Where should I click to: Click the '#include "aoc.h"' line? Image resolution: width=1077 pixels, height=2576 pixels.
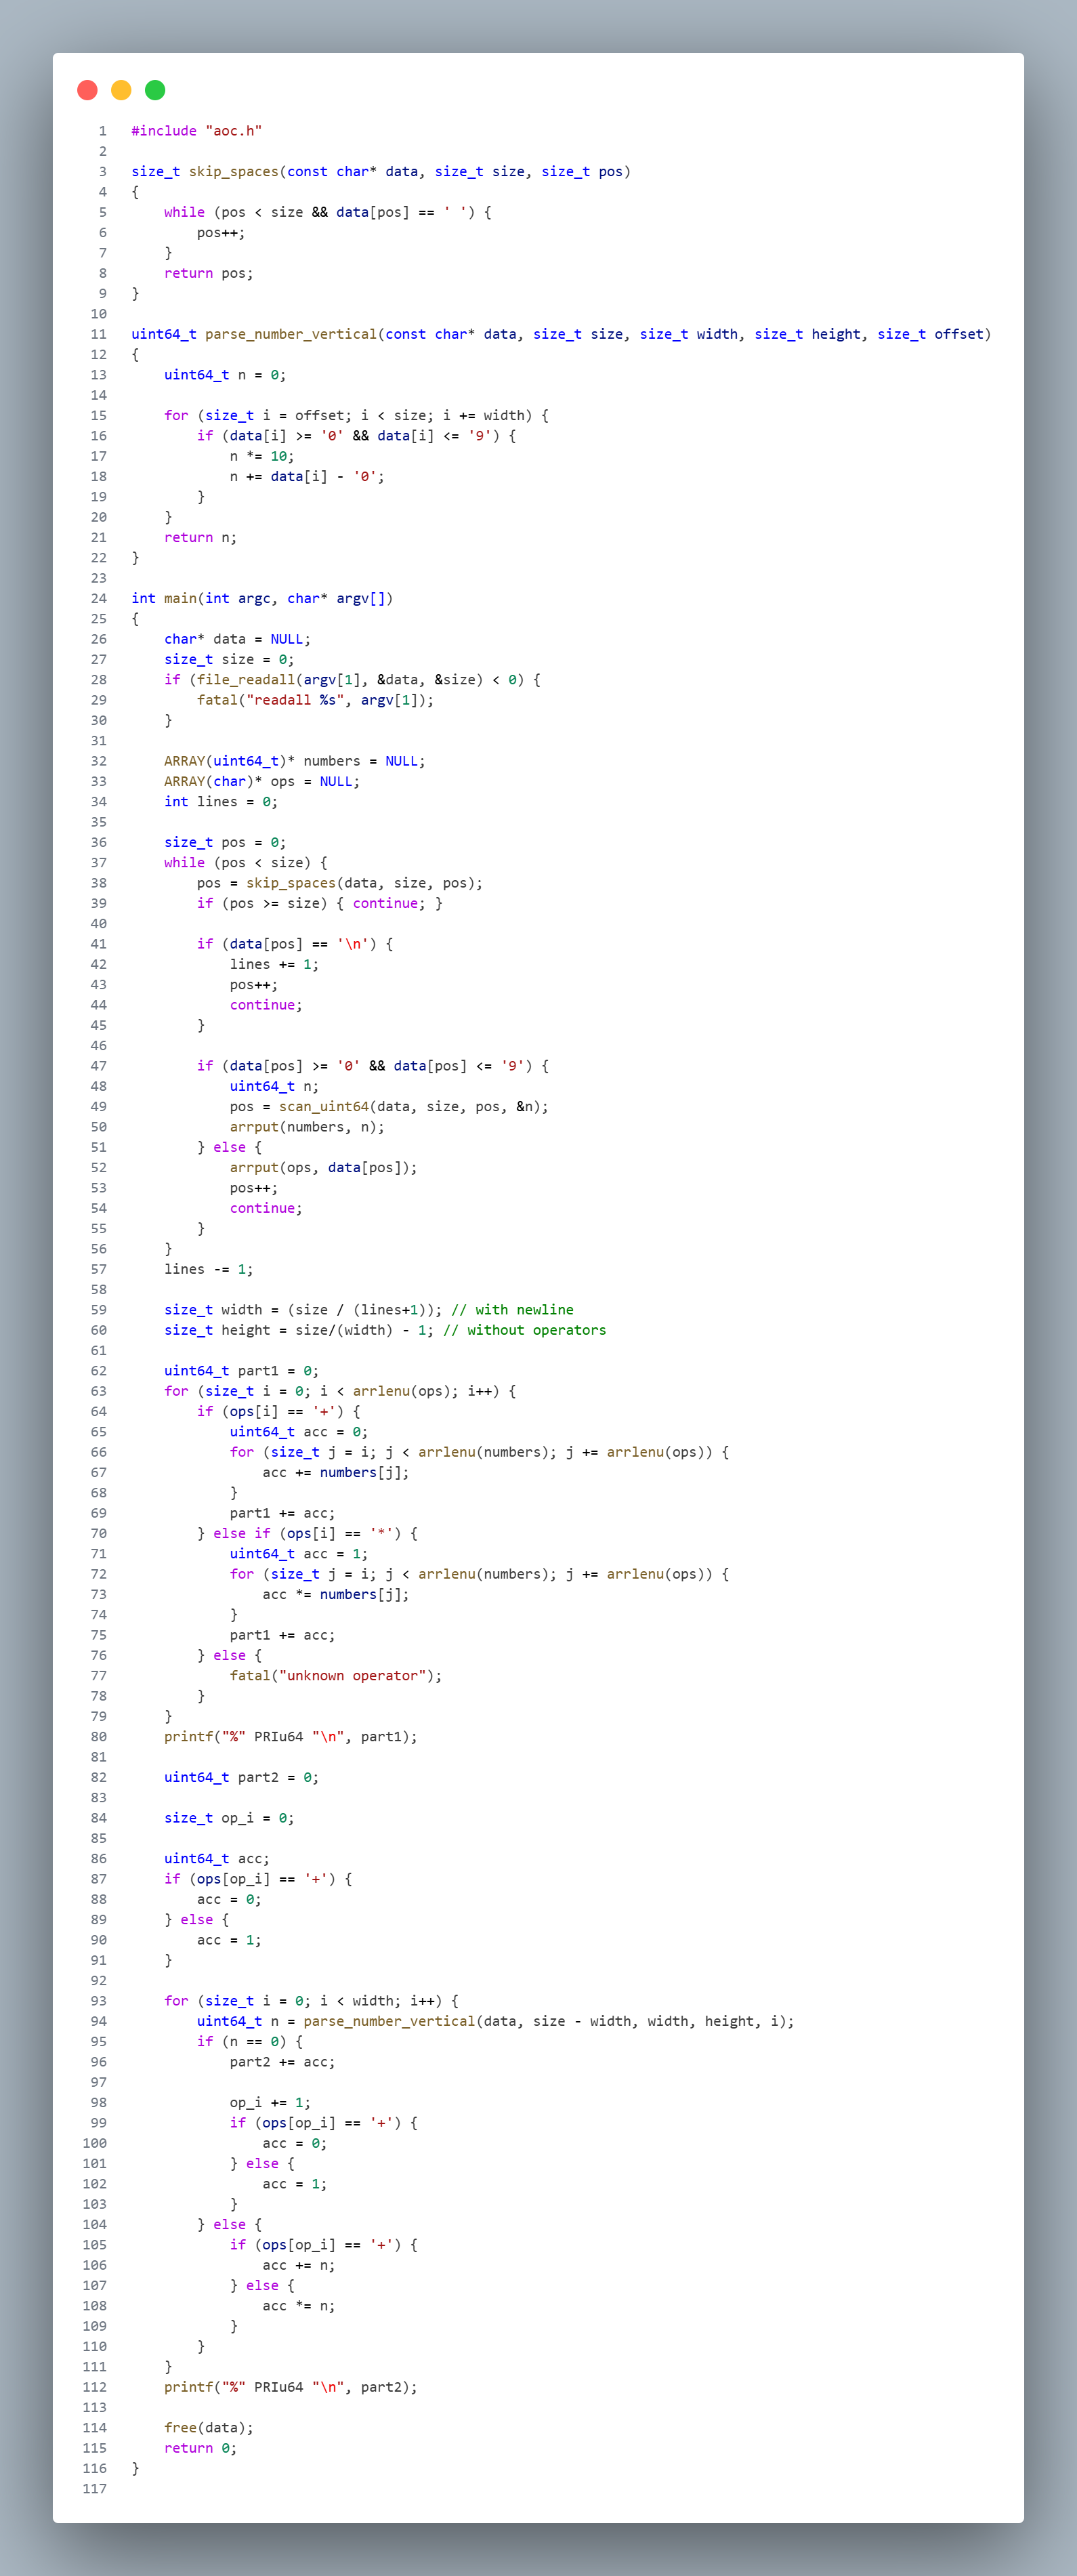click(x=197, y=131)
